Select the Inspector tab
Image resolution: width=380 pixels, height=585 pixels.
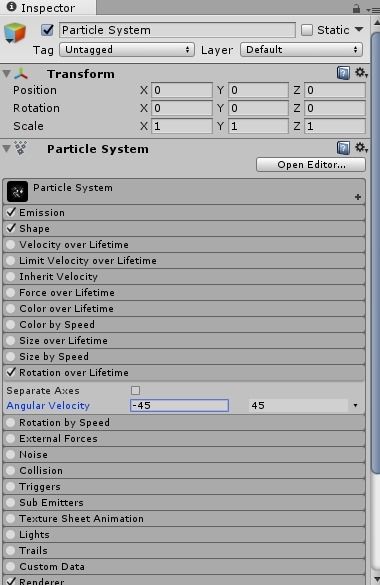click(x=48, y=7)
